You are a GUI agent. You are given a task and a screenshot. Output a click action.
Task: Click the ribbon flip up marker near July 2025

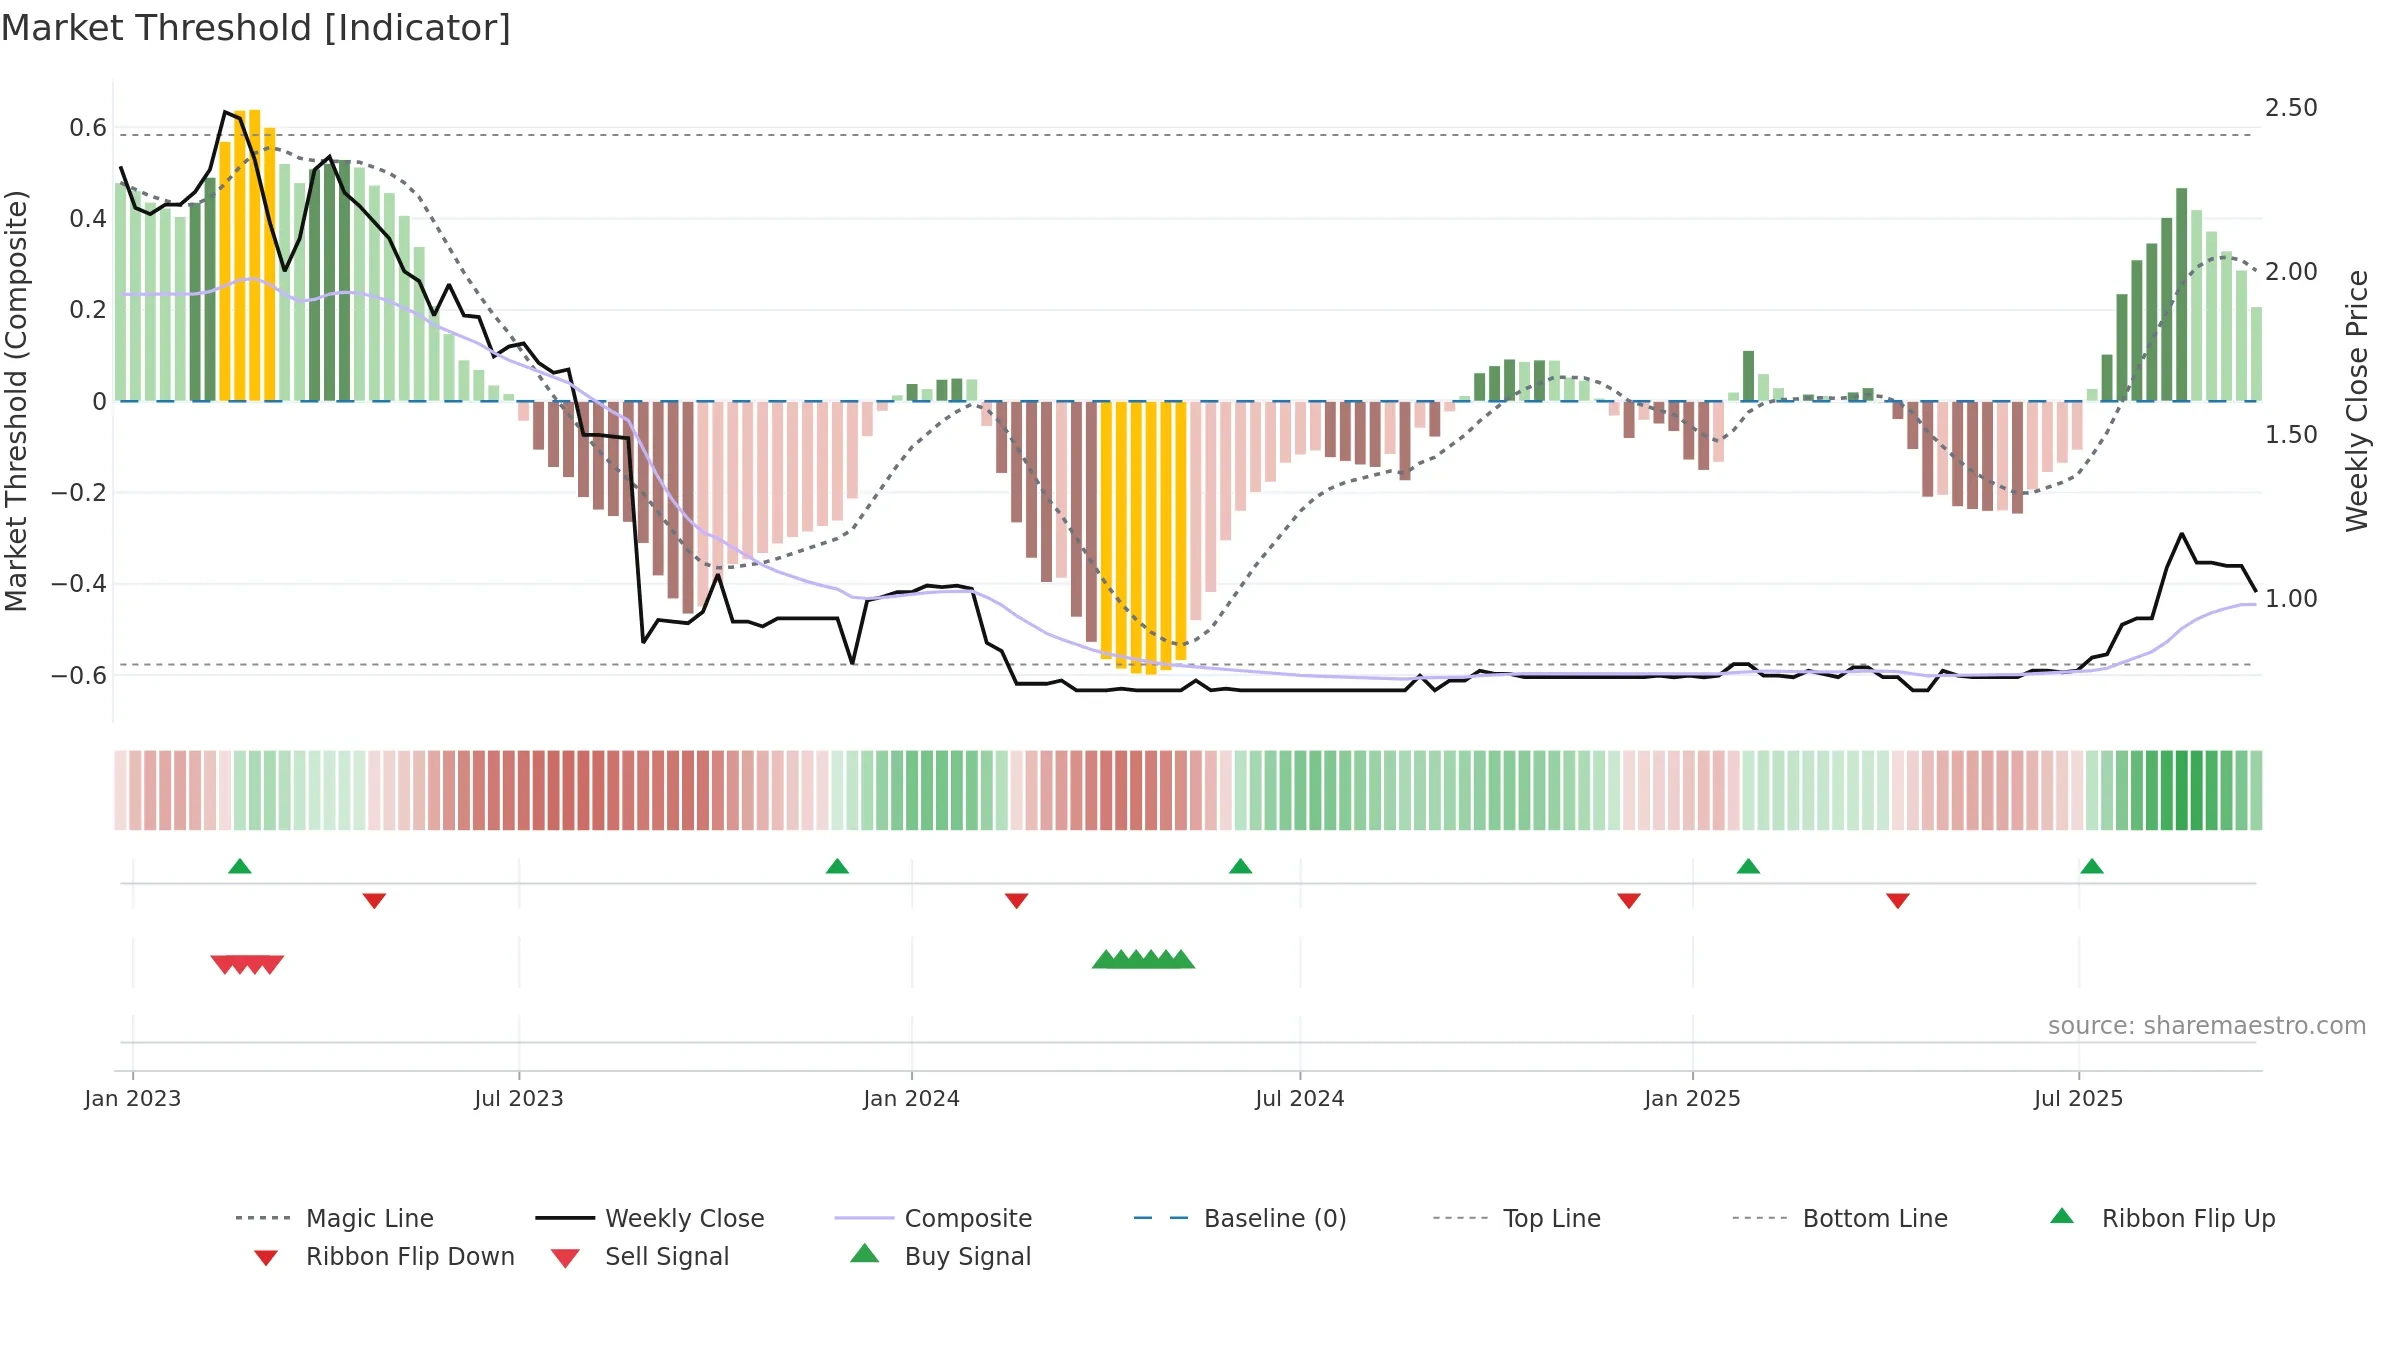pyautogui.click(x=2092, y=866)
